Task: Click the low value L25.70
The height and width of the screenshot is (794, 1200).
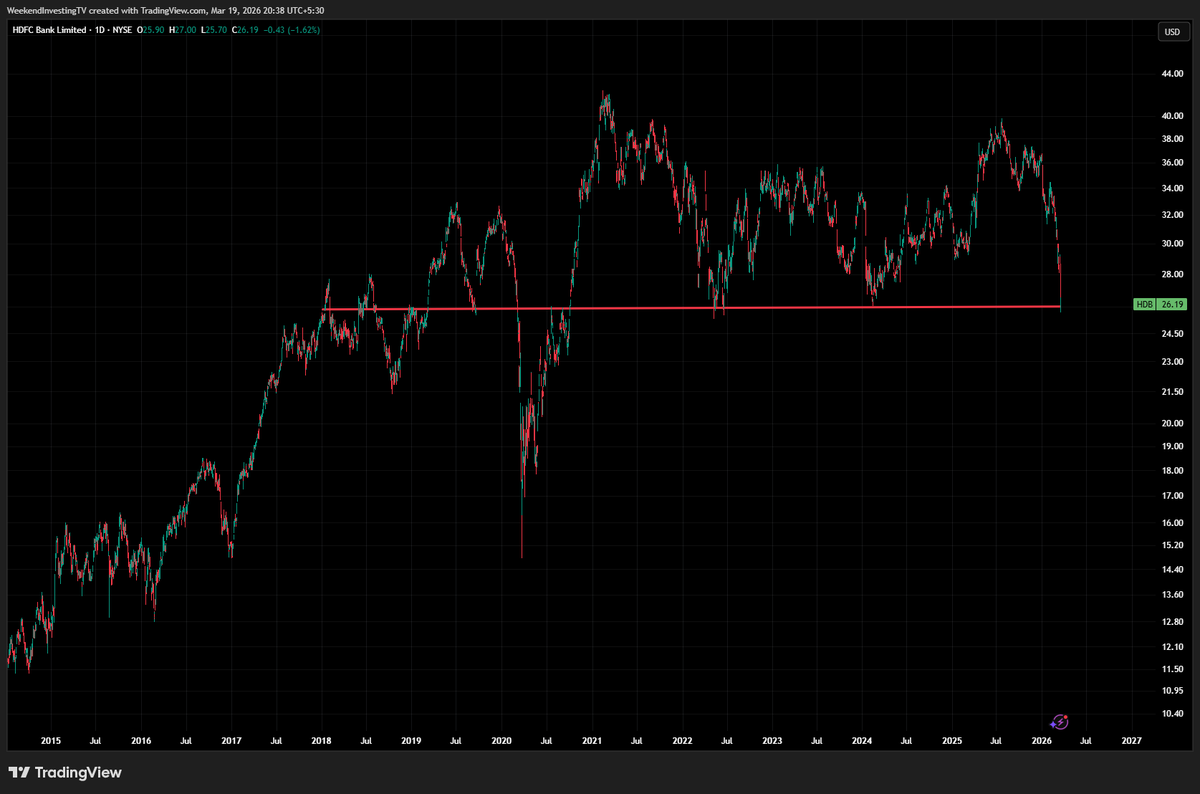Action: (x=213, y=30)
